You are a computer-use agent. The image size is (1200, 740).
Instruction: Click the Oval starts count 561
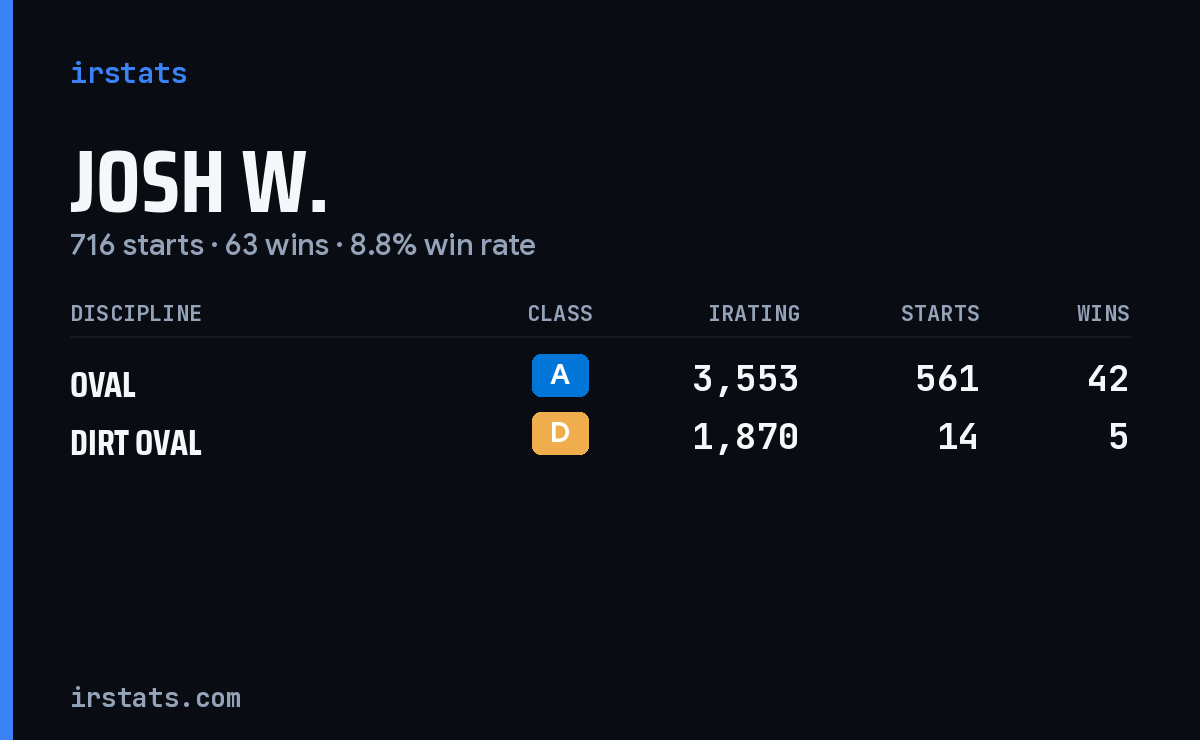(947, 379)
